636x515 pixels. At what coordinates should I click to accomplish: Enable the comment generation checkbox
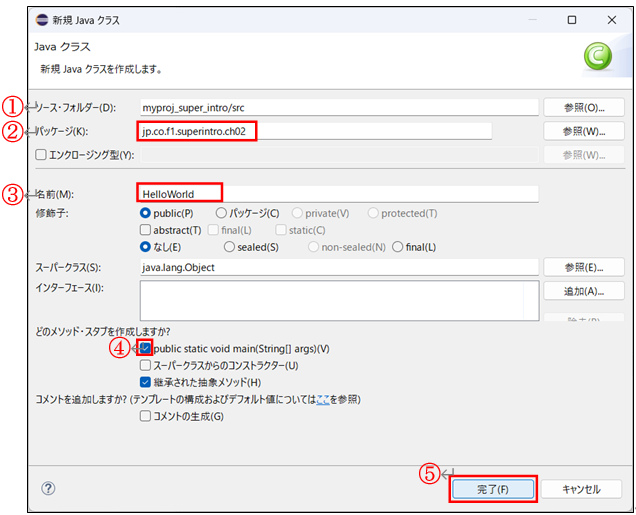(x=146, y=416)
